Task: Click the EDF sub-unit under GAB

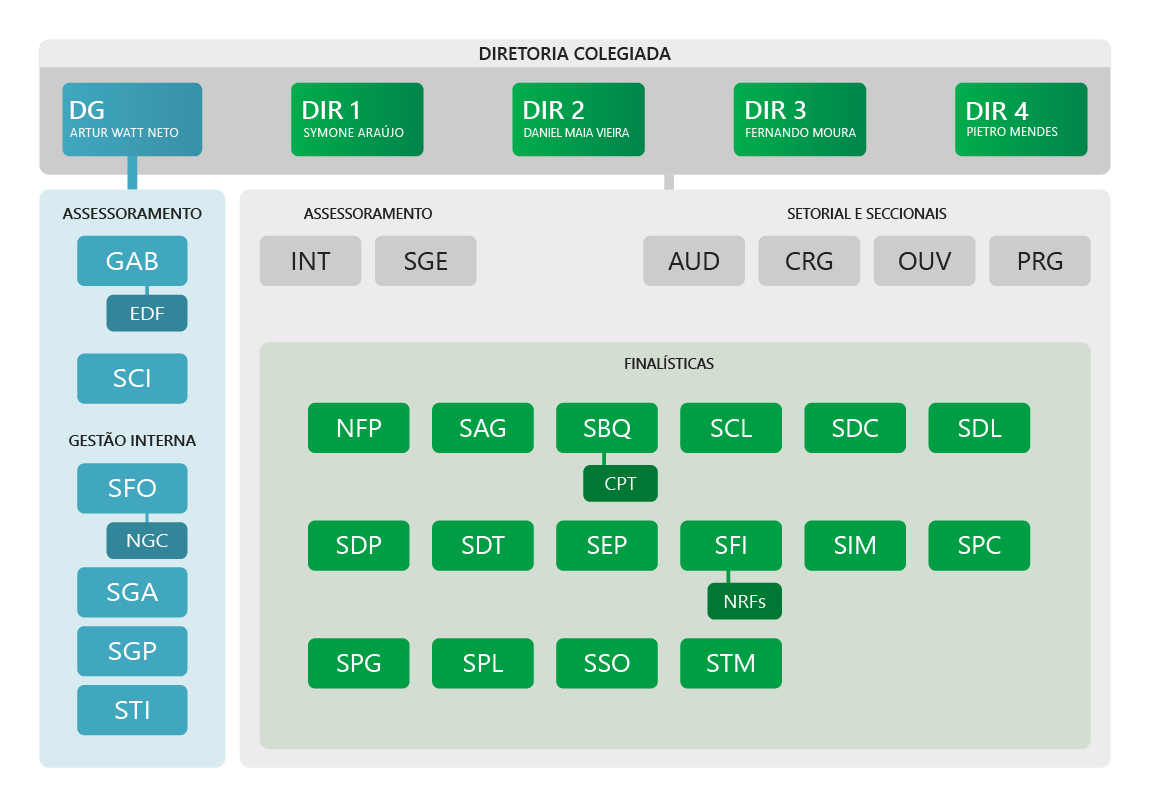Action: (147, 314)
